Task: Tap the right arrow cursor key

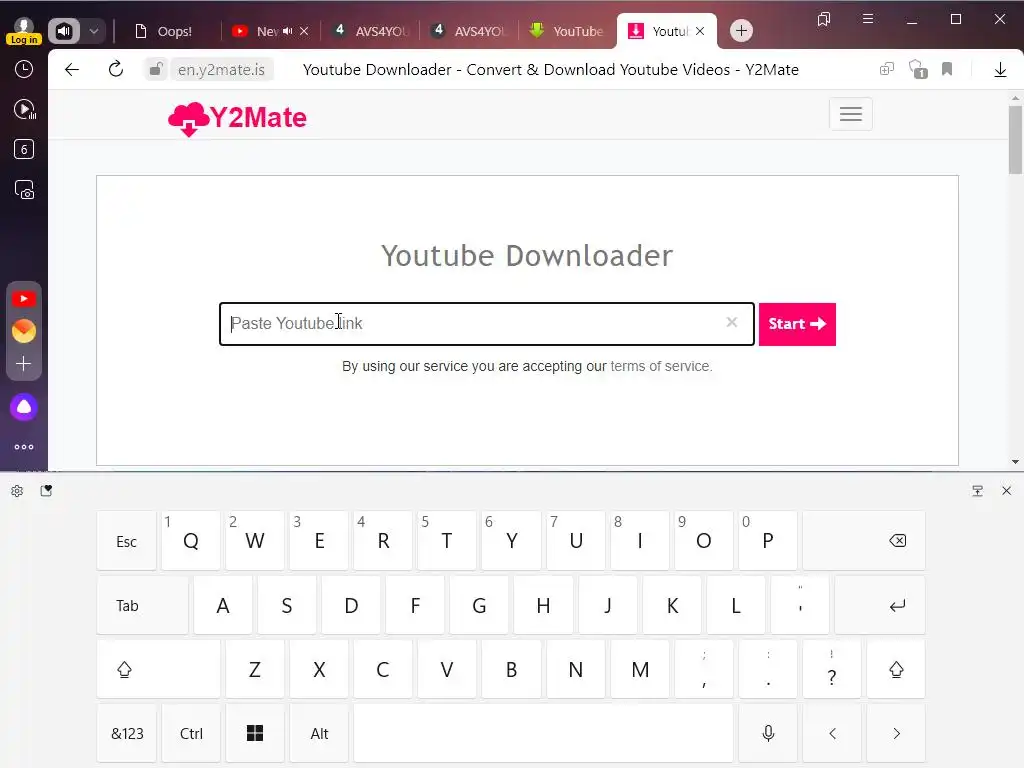Action: [x=896, y=733]
